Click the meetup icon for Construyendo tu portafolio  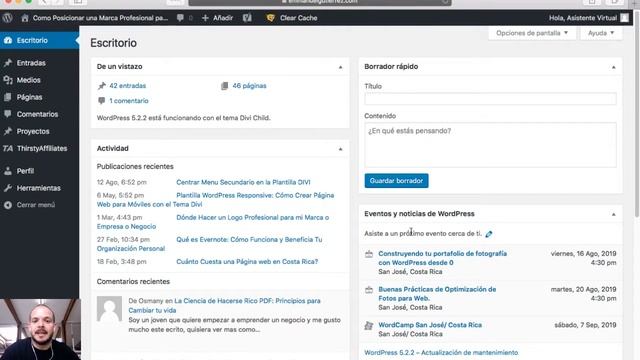coord(369,254)
